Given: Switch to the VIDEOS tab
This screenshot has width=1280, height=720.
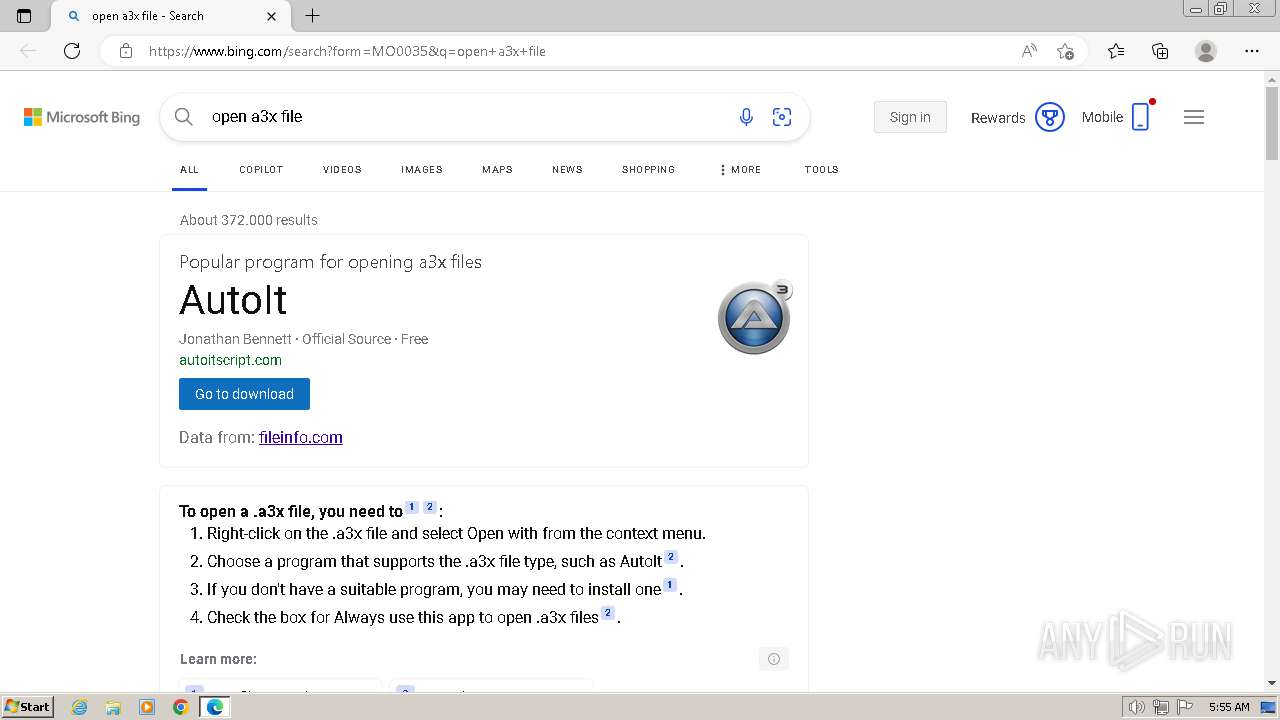Looking at the screenshot, I should (x=342, y=170).
